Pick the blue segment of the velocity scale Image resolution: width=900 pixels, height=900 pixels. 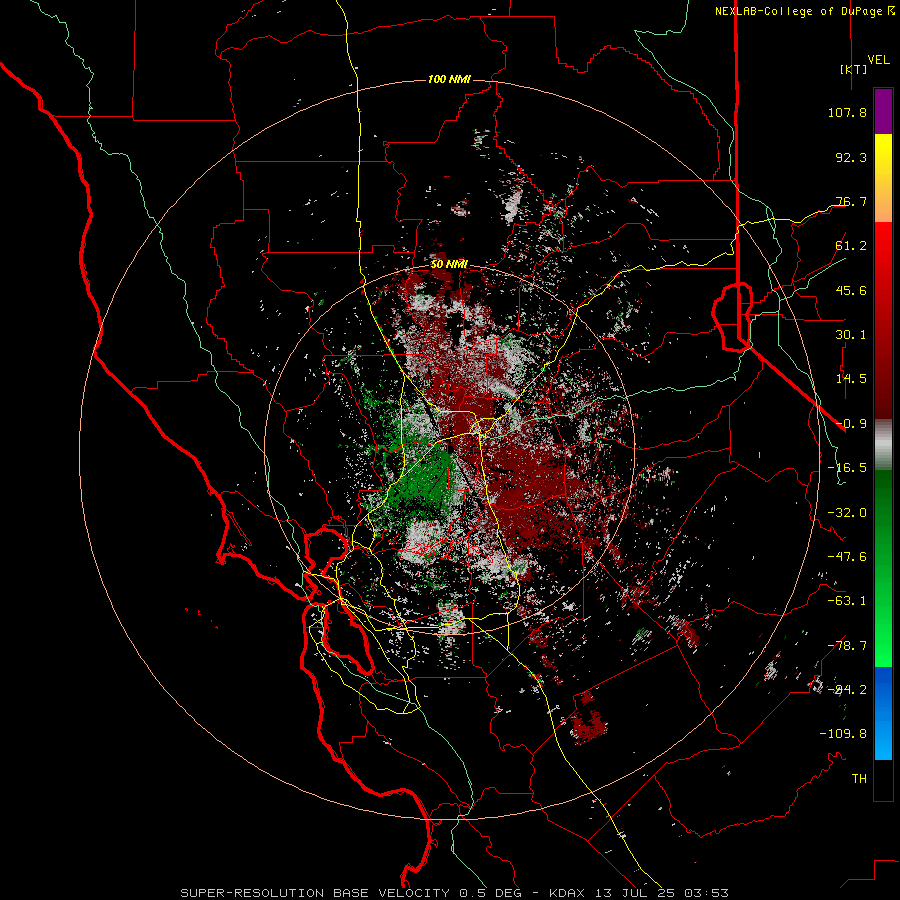(x=883, y=713)
